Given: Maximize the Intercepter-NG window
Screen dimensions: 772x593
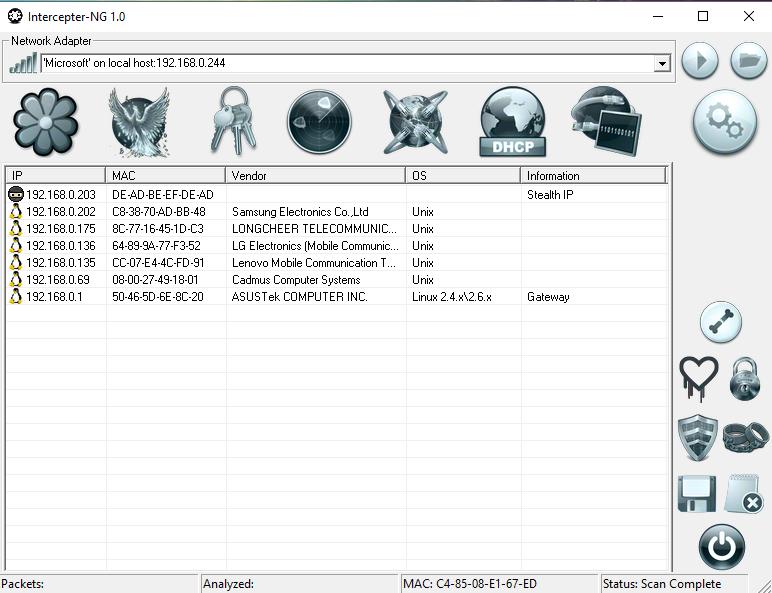Looking at the screenshot, I should coord(703,16).
